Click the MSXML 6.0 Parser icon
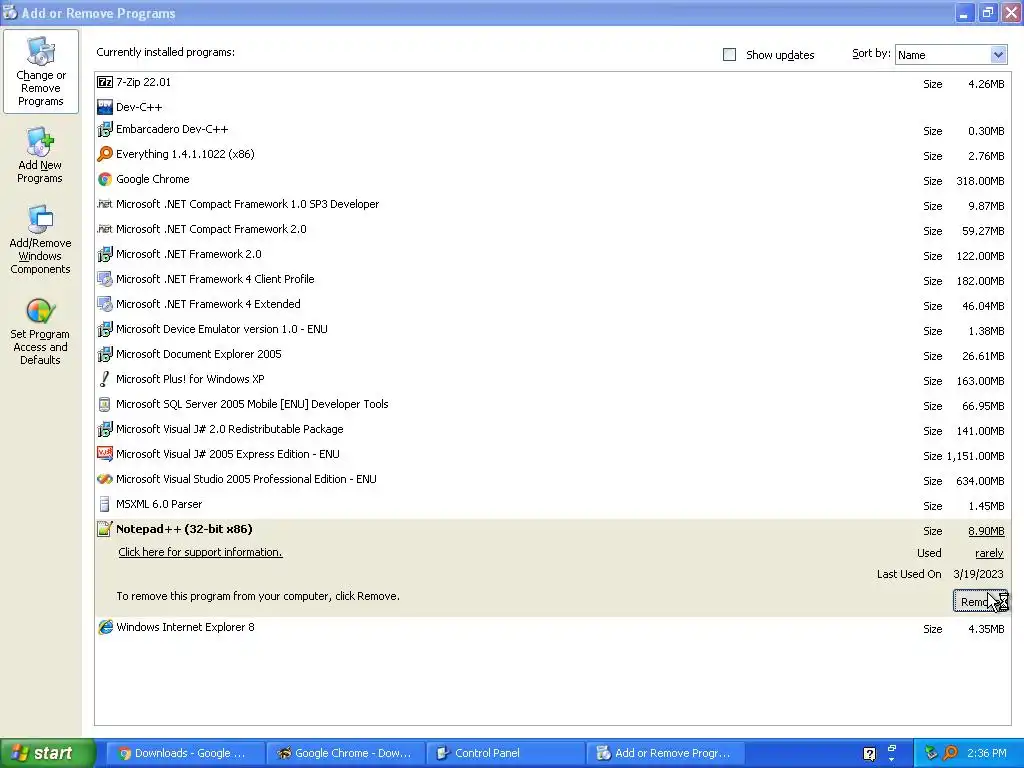The width and height of the screenshot is (1024, 768). [x=104, y=504]
